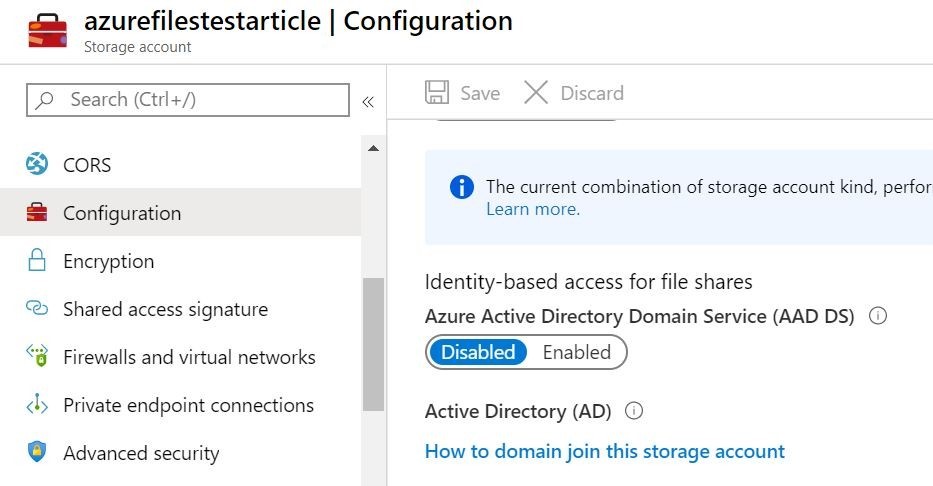The width and height of the screenshot is (933, 486).
Task: Click the search magnifier icon
Action: (45, 100)
